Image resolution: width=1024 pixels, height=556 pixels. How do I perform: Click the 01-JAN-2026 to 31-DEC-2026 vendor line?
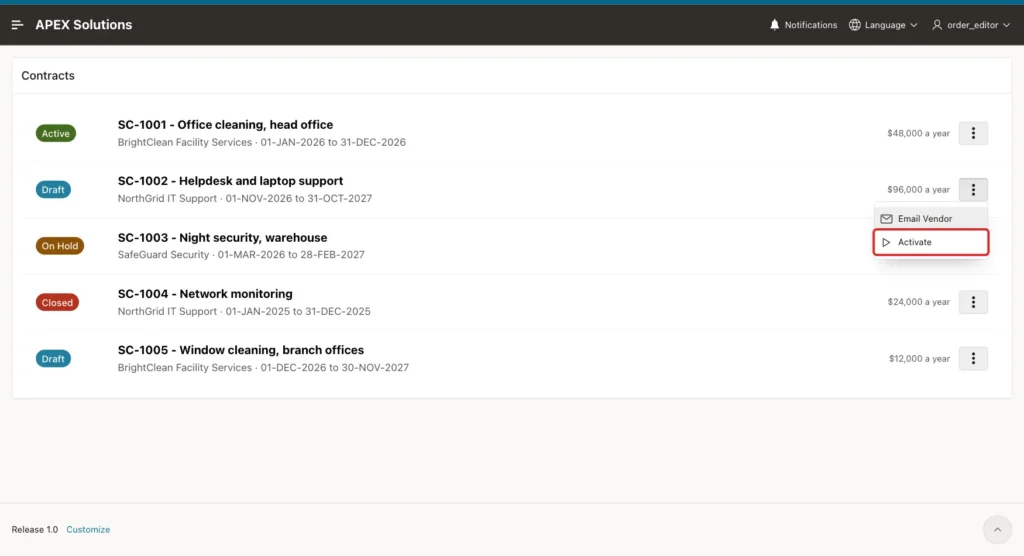(x=261, y=142)
